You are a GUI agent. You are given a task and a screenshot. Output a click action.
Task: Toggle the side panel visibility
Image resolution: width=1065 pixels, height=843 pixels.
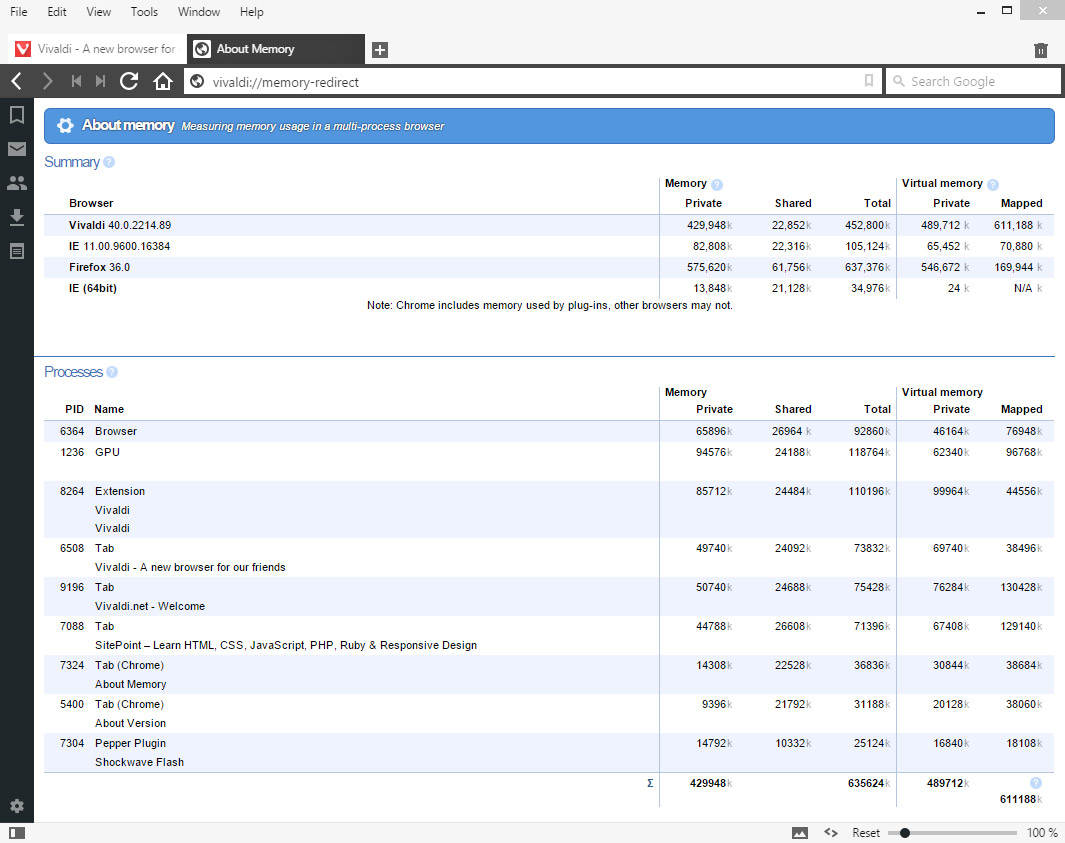coord(16,833)
